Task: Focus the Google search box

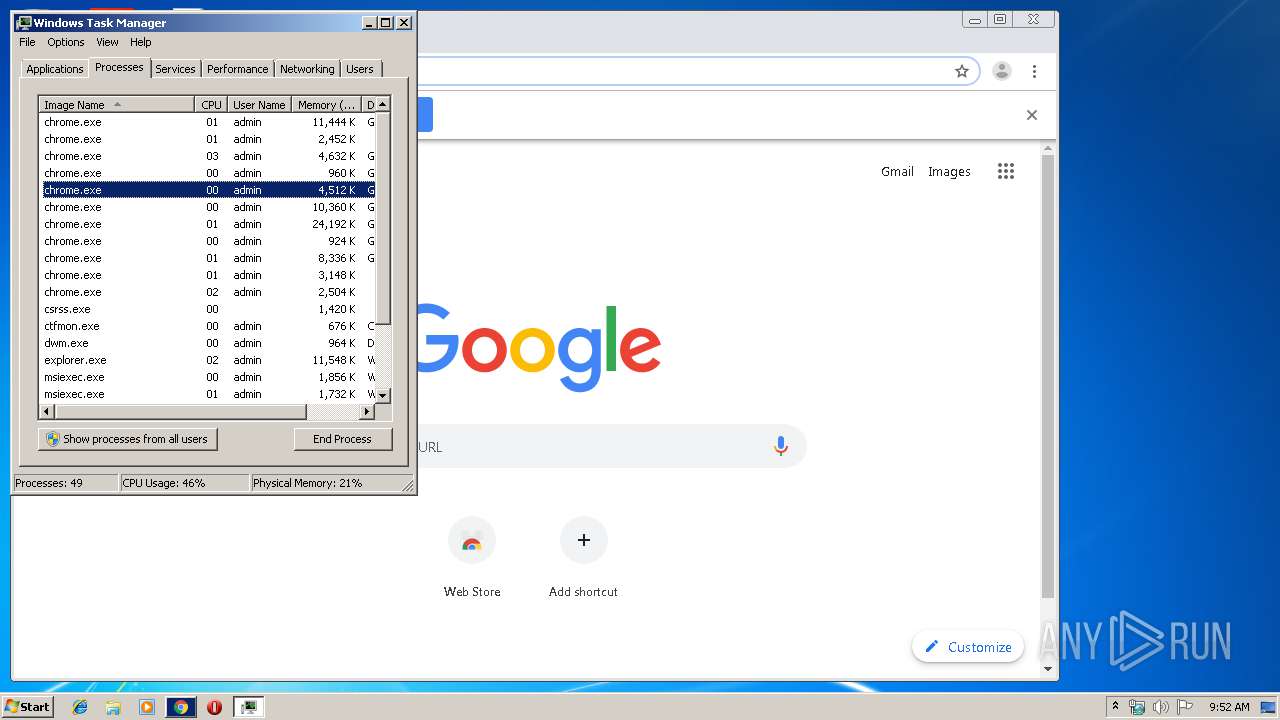Action: pos(610,447)
